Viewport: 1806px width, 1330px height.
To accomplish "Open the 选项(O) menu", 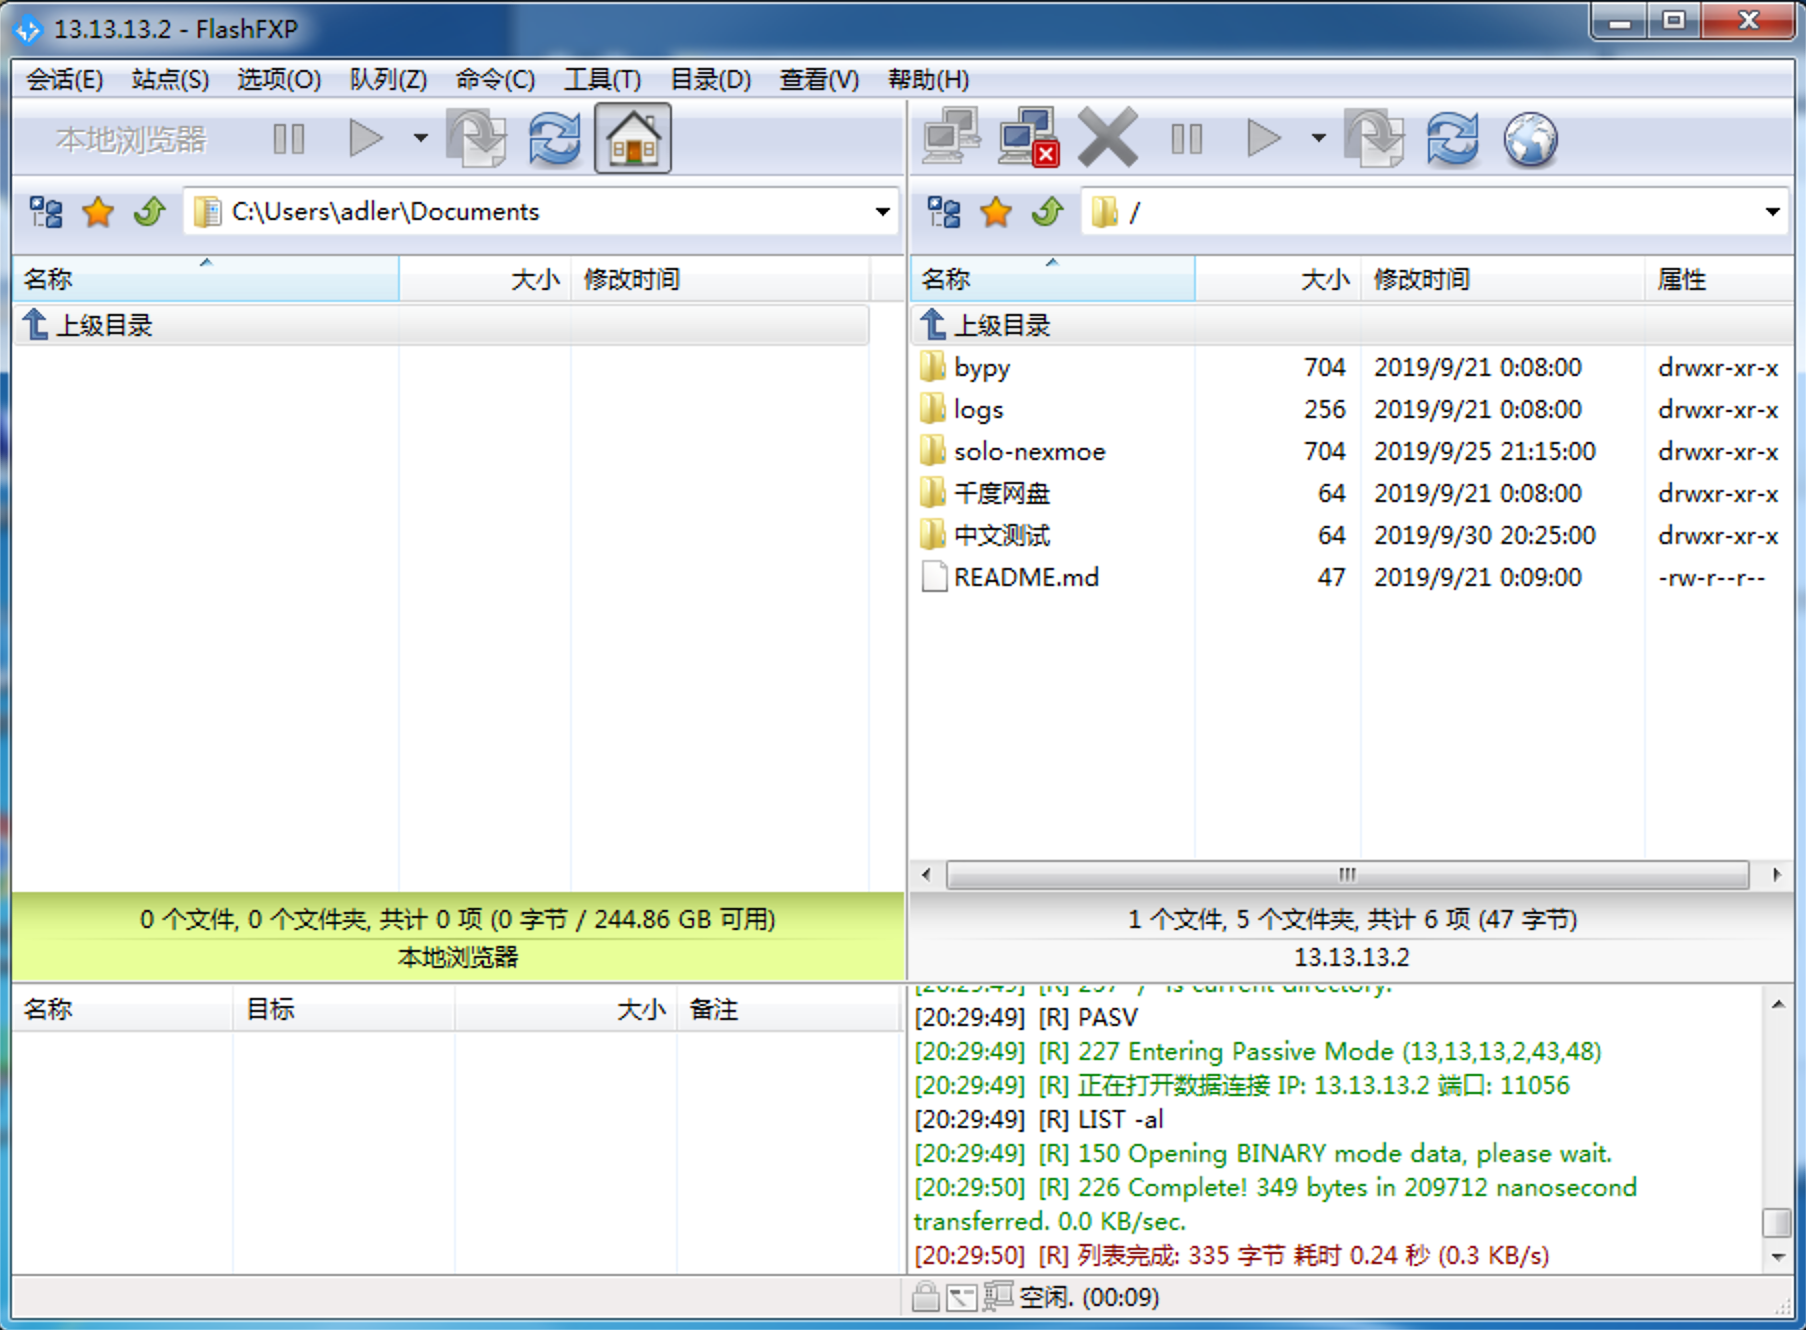I will [x=279, y=79].
